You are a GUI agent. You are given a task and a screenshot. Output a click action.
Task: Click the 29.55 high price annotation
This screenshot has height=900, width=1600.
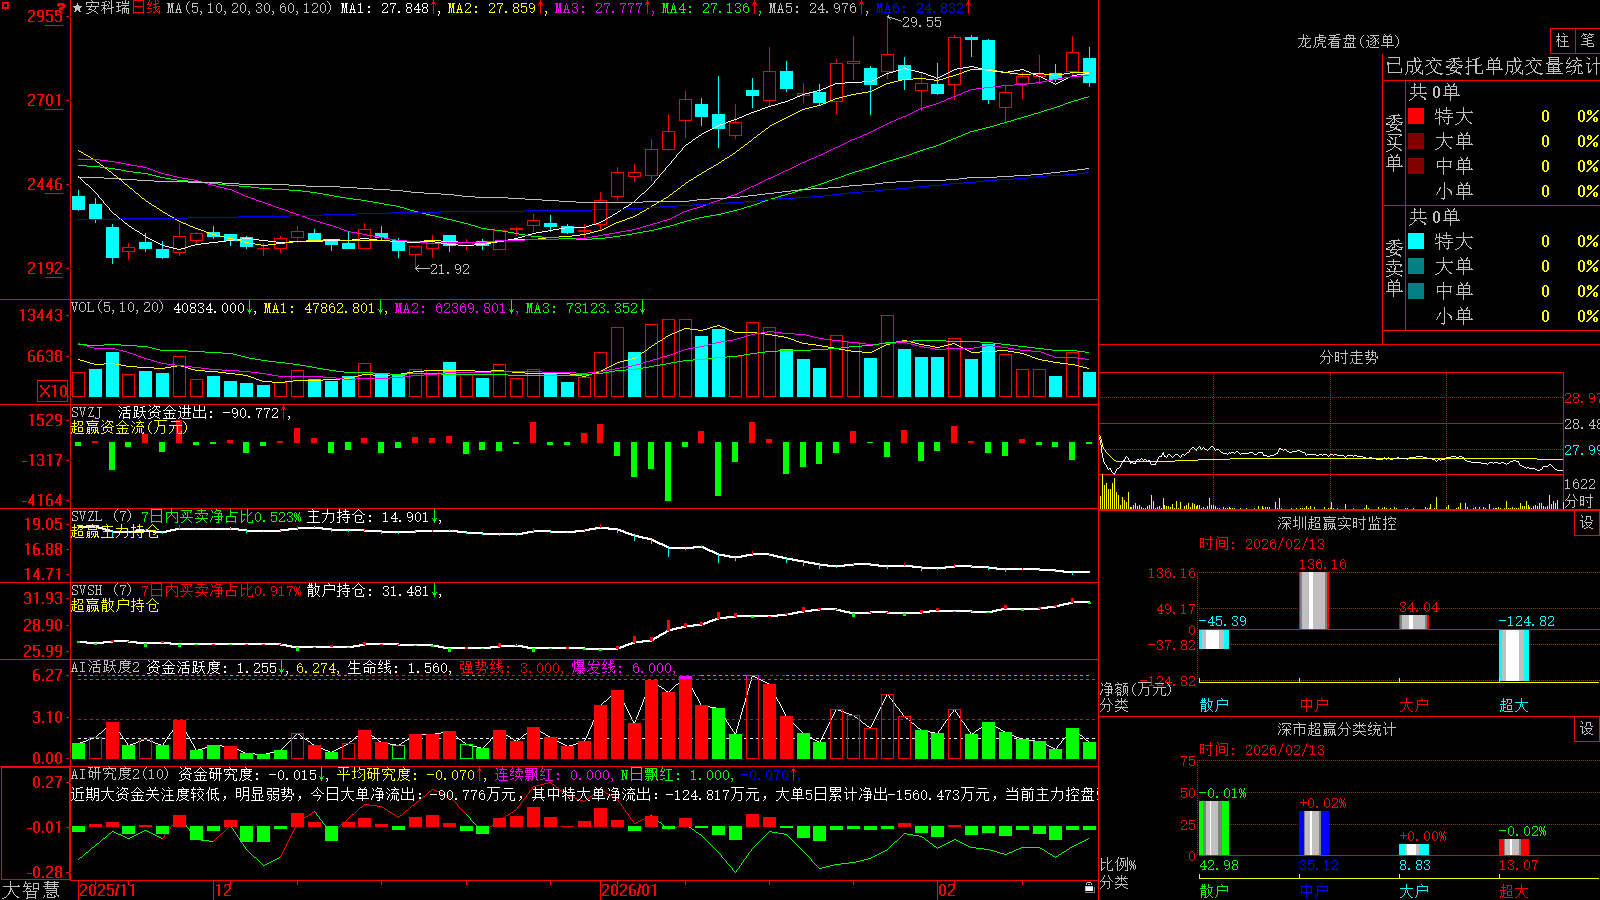point(921,22)
